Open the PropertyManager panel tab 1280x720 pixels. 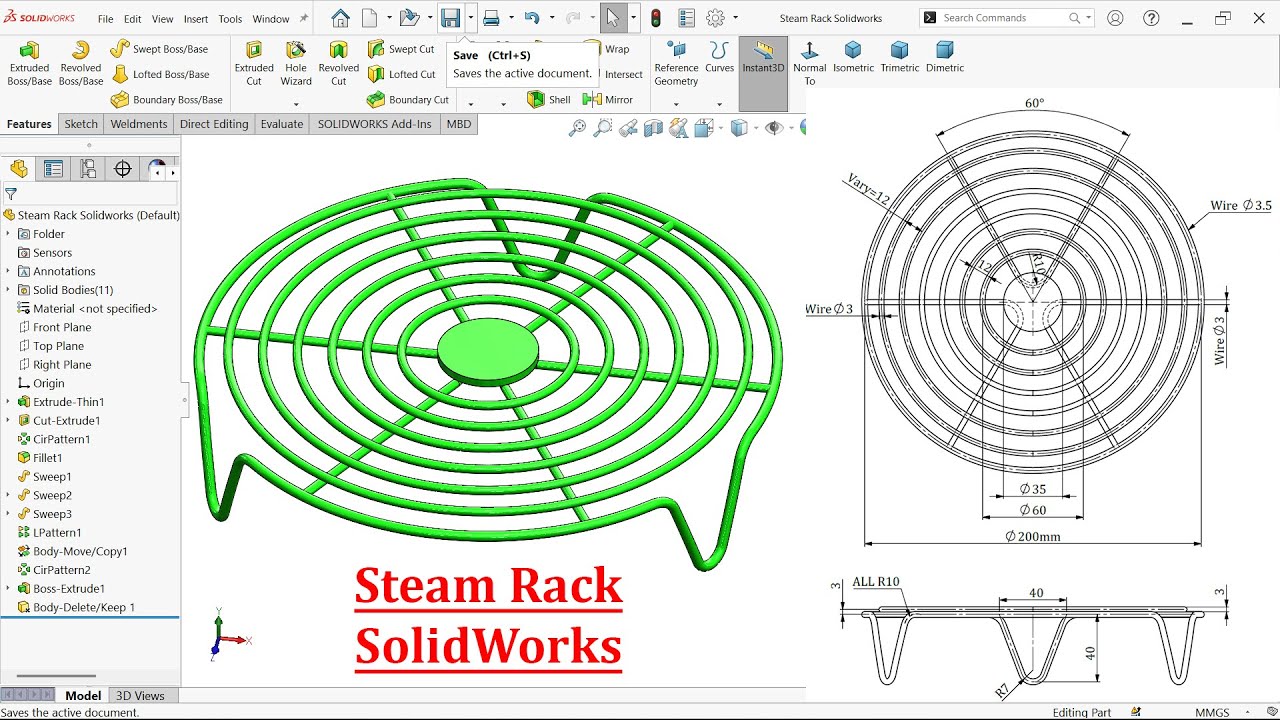coord(54,169)
